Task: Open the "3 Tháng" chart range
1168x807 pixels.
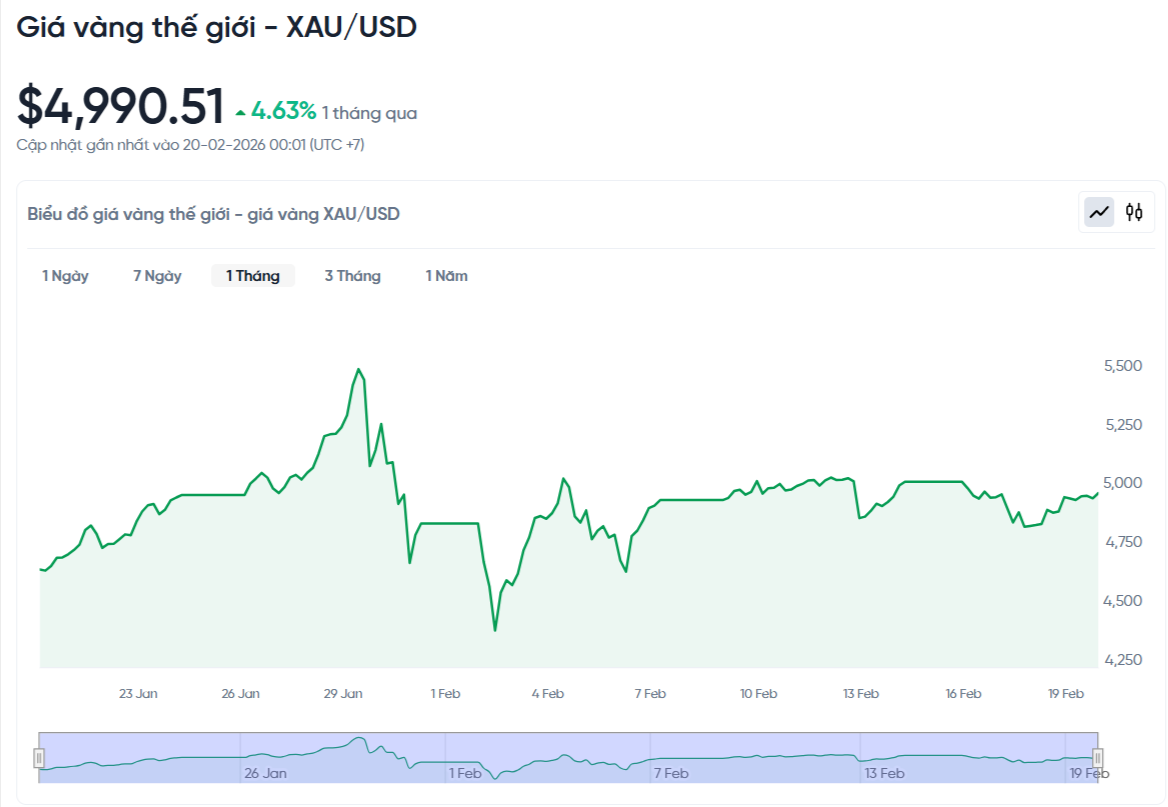Action: pos(352,276)
